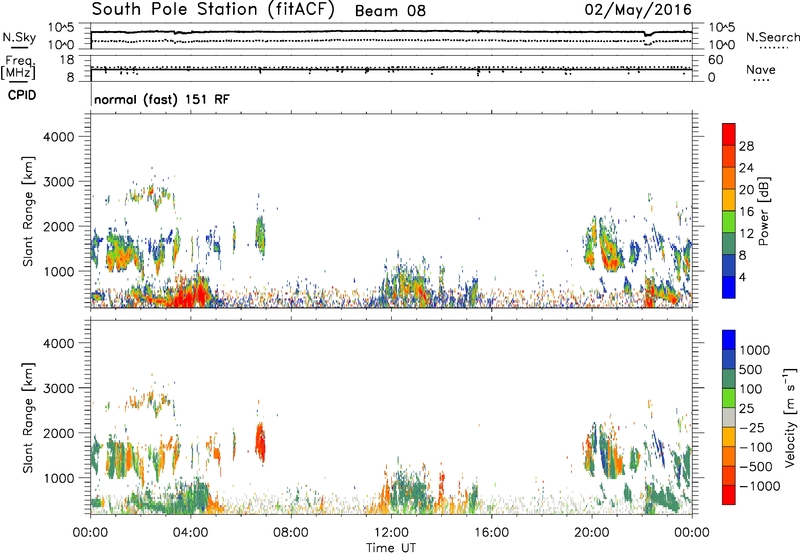Click the "-100" label on velocity colorbar
The image size is (800, 554).
[x=756, y=447]
